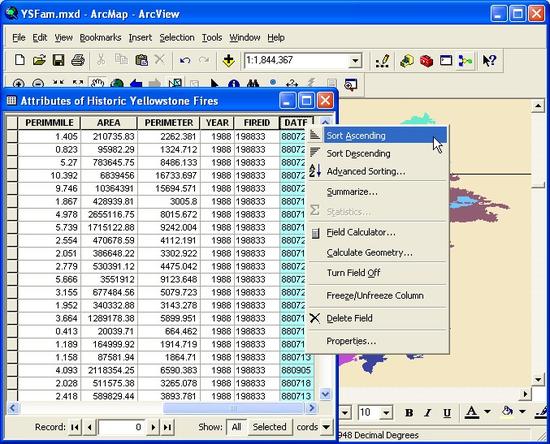The width and height of the screenshot is (550, 444).
Task: Click the Save disk icon
Action: 58,60
